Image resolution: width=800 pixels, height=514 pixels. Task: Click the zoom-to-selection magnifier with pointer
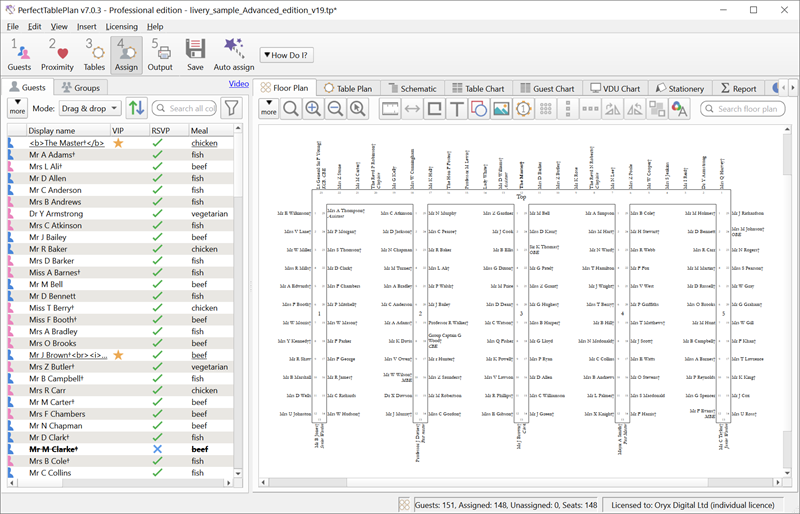pyautogui.click(x=358, y=109)
